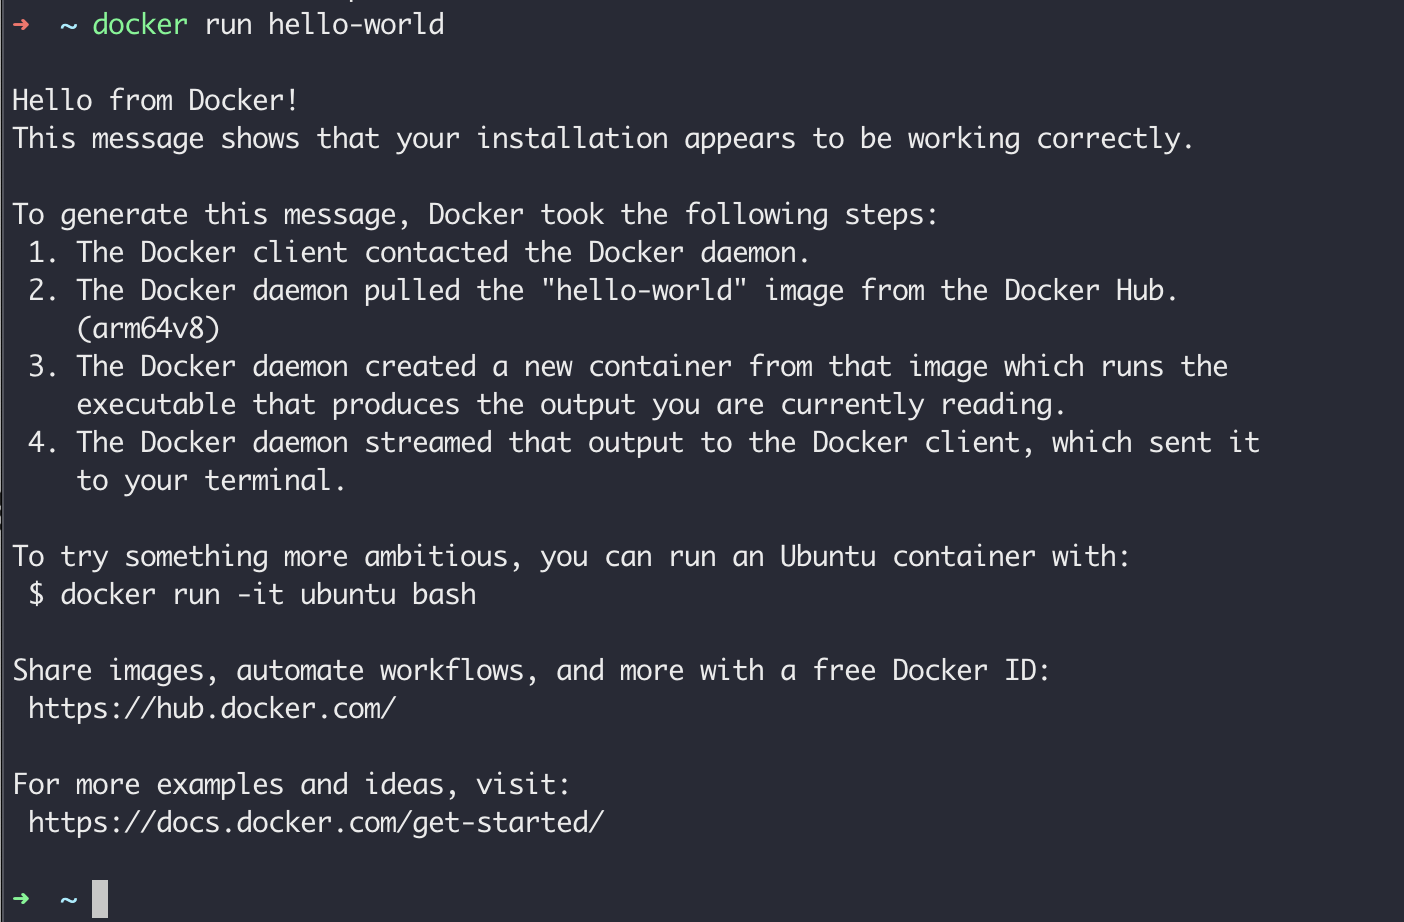Image resolution: width=1404 pixels, height=922 pixels.
Task: Click the "hello-world" argument in typed command
Action: coord(356,24)
